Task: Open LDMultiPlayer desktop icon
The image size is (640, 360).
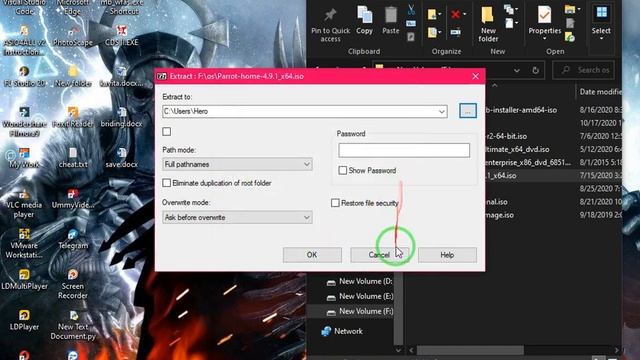Action: tap(24, 280)
